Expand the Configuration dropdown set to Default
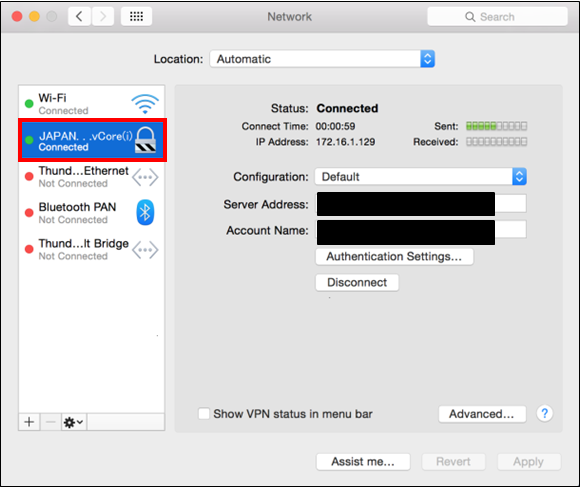Viewport: 581px width, 488px height. [421, 177]
